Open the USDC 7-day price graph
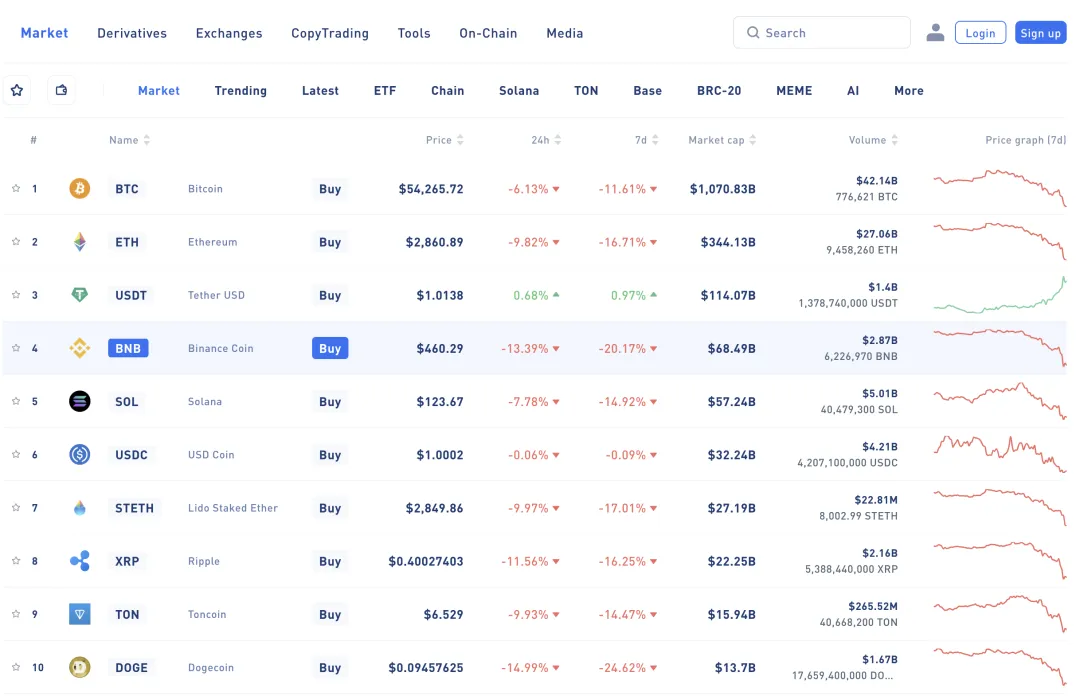The image size is (1080, 696). 999,453
